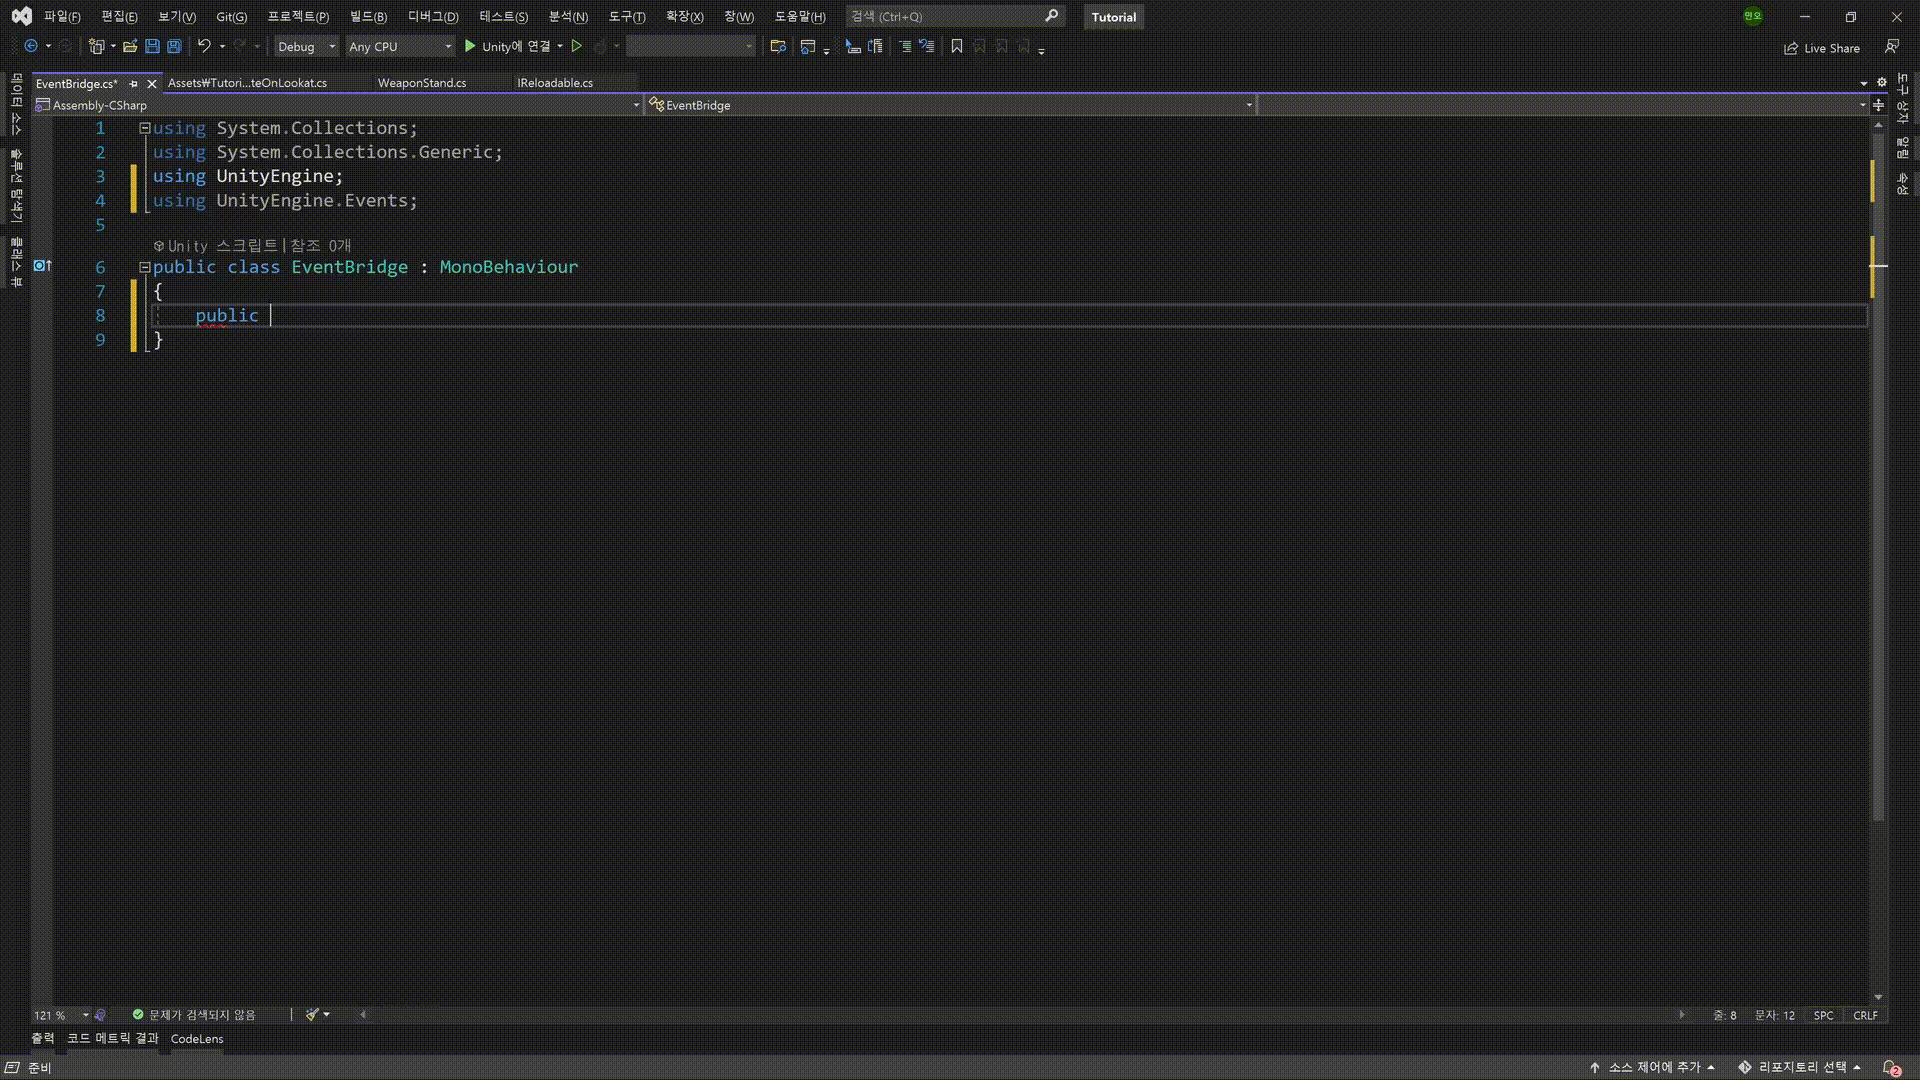Toggle pin on the EventBridge.cs tab
This screenshot has width=1920, height=1080.
click(134, 84)
